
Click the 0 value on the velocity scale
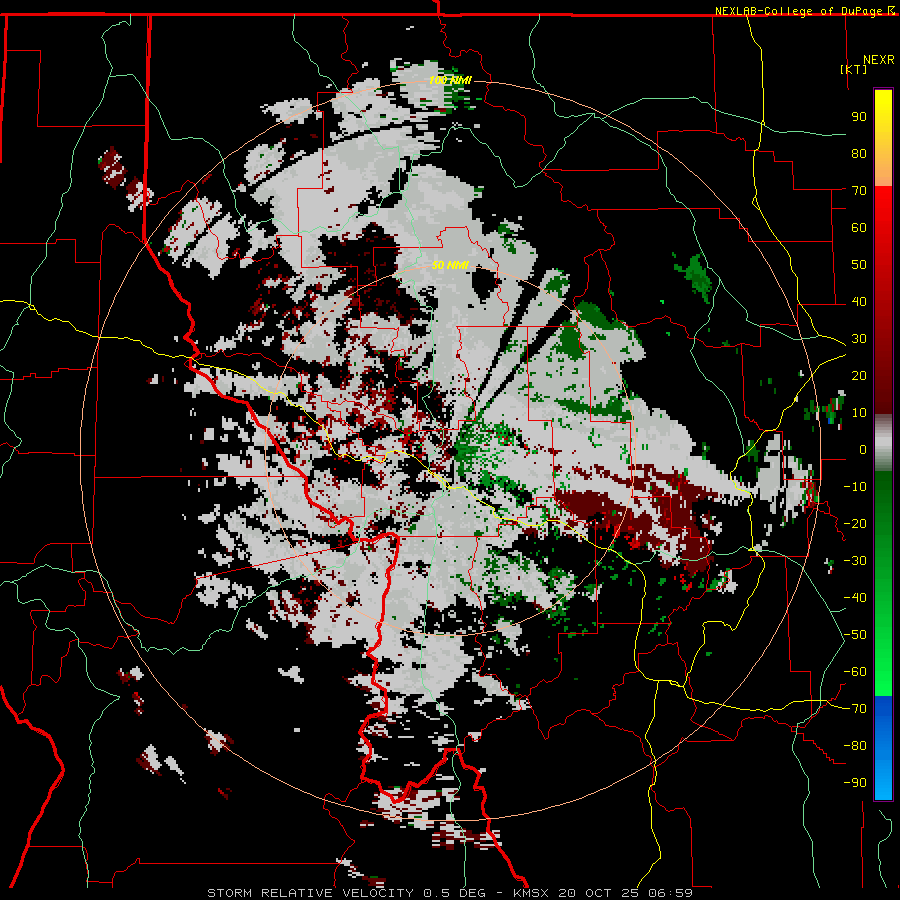(863, 449)
